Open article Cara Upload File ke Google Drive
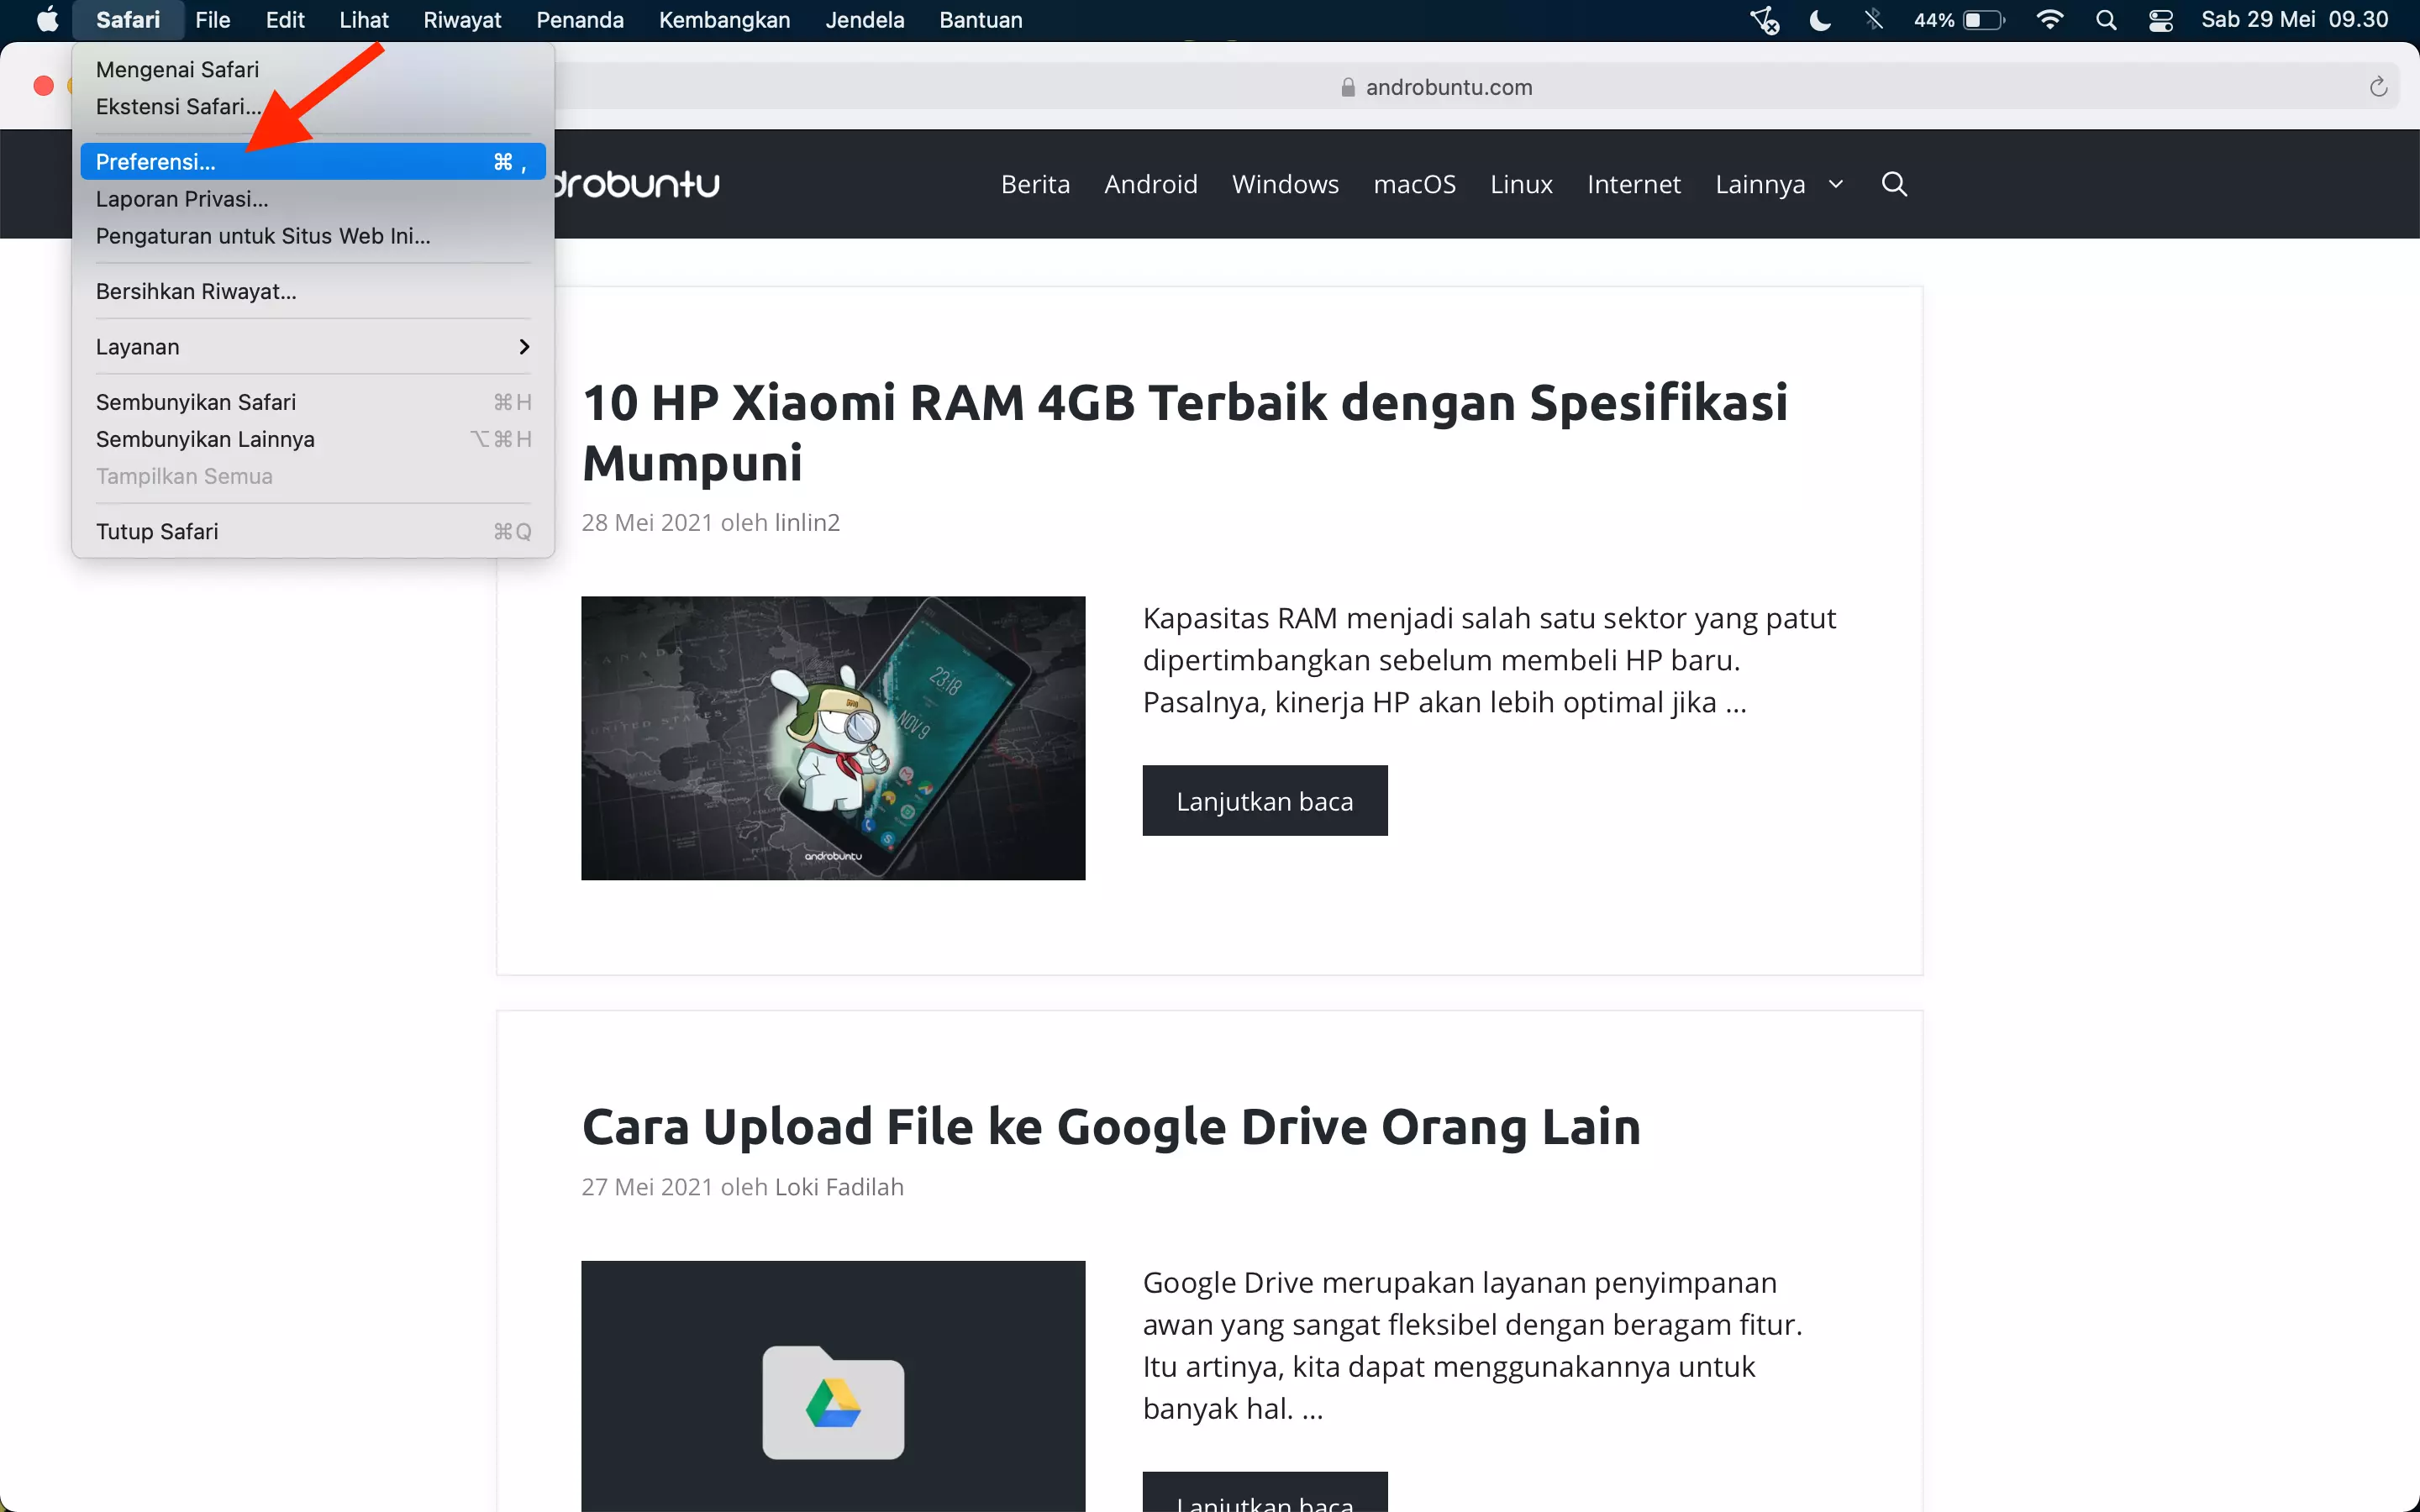Viewport: 2420px width, 1512px height. click(x=1110, y=1126)
